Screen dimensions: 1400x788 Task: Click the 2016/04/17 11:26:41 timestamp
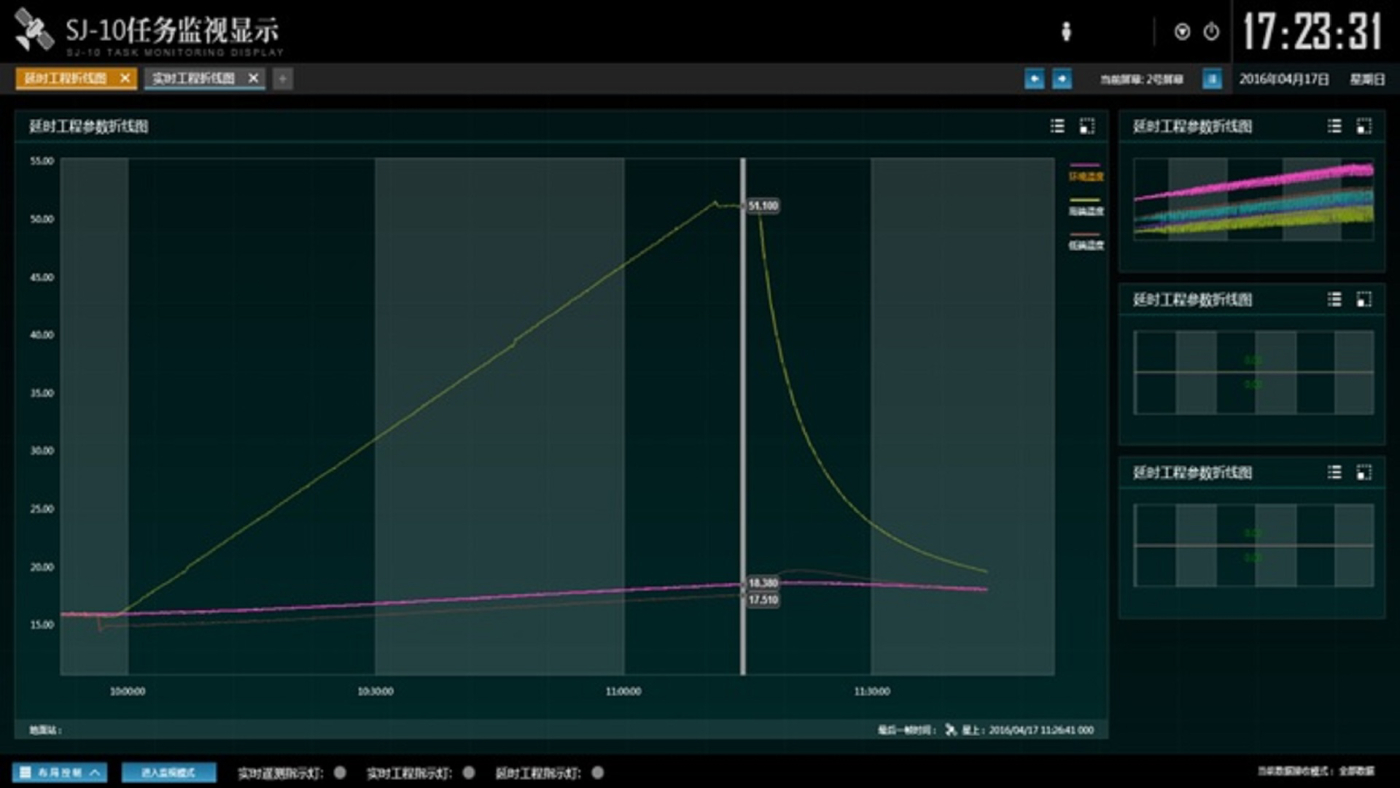[x=1041, y=730]
